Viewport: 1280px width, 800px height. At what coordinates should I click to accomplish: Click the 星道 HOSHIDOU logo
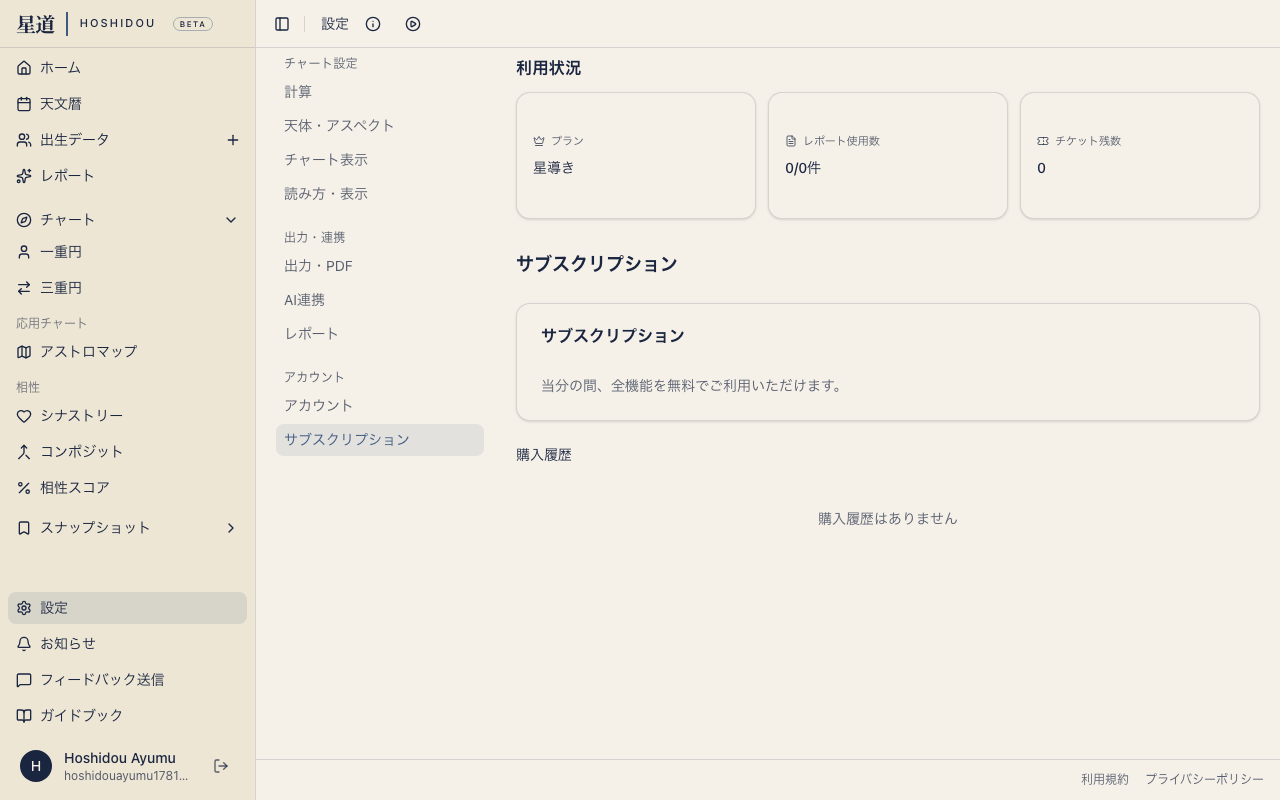pyautogui.click(x=86, y=24)
